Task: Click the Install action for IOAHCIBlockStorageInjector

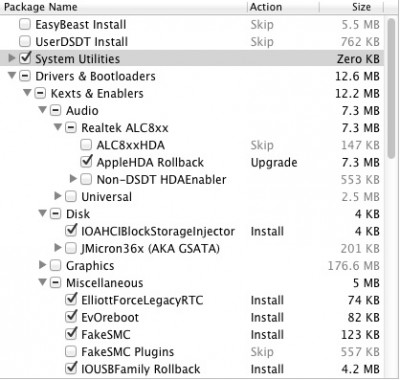Action: pos(267,231)
